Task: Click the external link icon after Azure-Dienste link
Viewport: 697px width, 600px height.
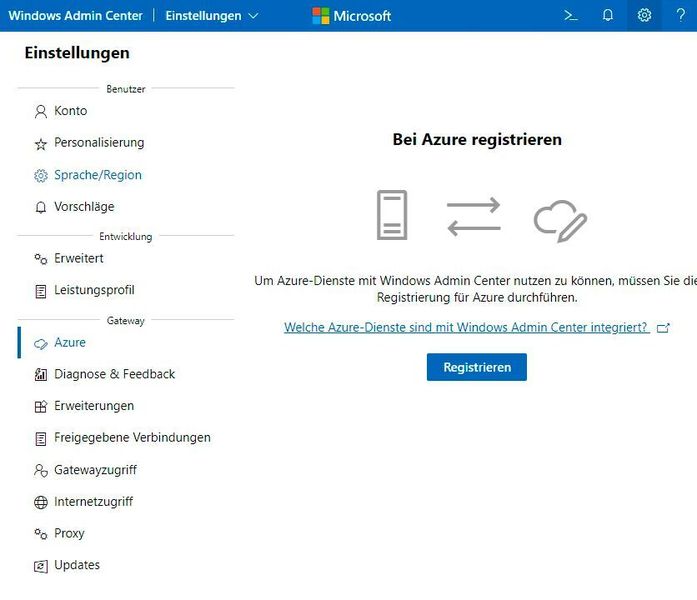Action: pyautogui.click(x=663, y=328)
